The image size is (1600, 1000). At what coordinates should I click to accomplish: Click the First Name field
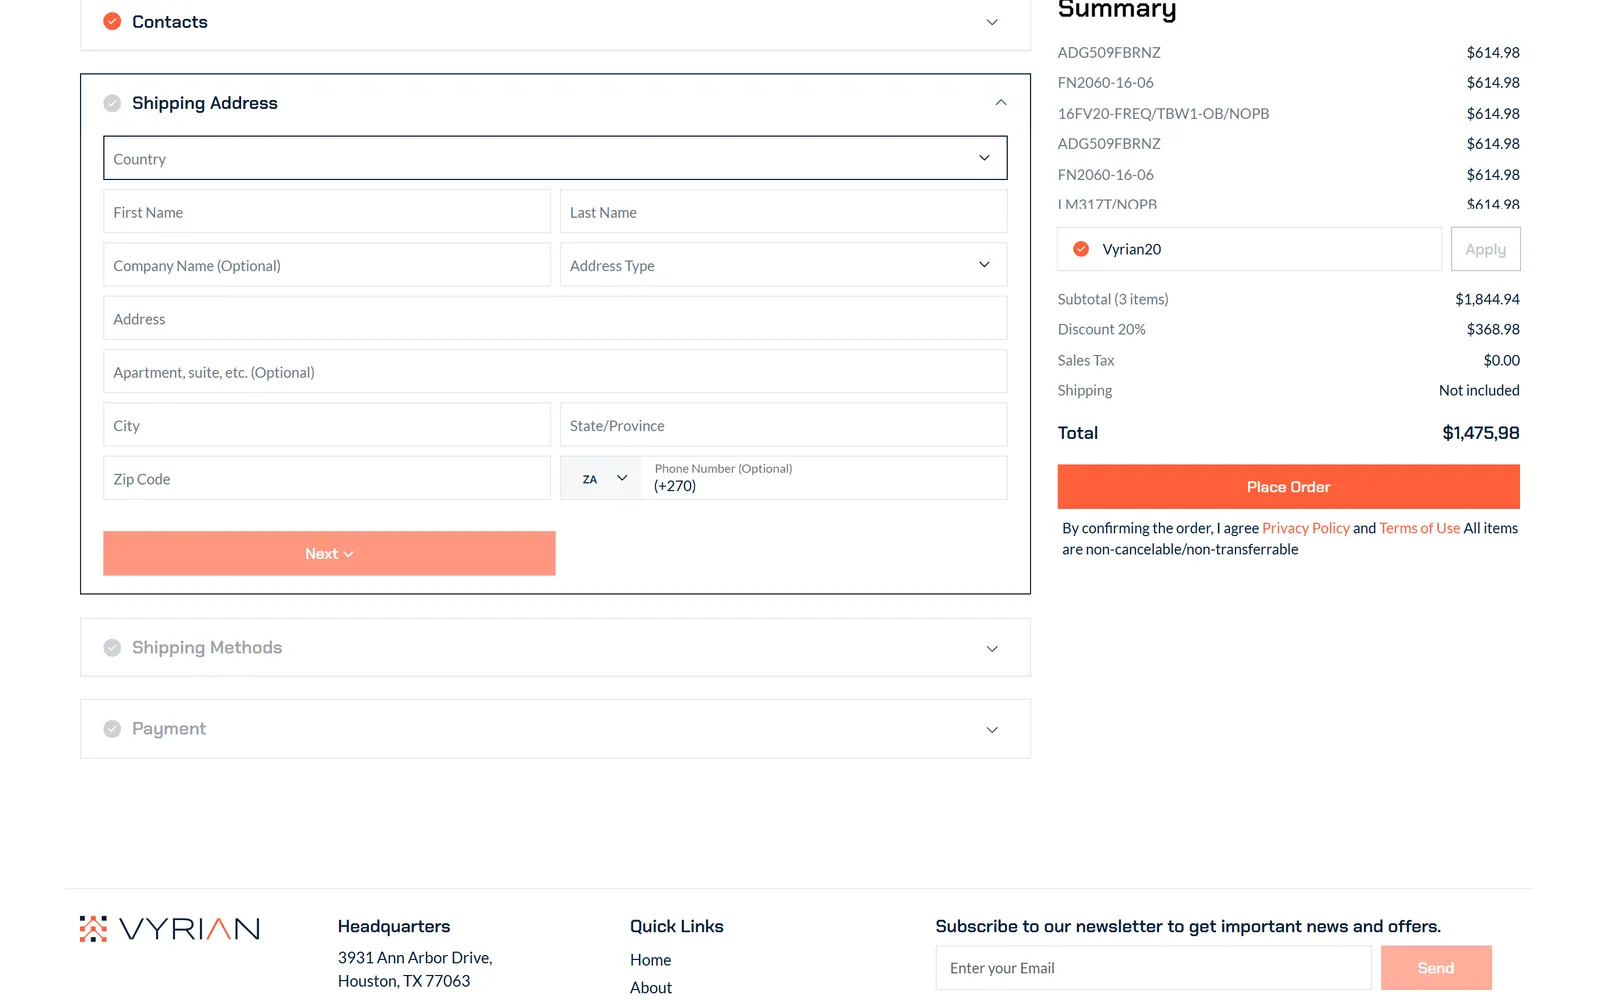click(x=327, y=212)
